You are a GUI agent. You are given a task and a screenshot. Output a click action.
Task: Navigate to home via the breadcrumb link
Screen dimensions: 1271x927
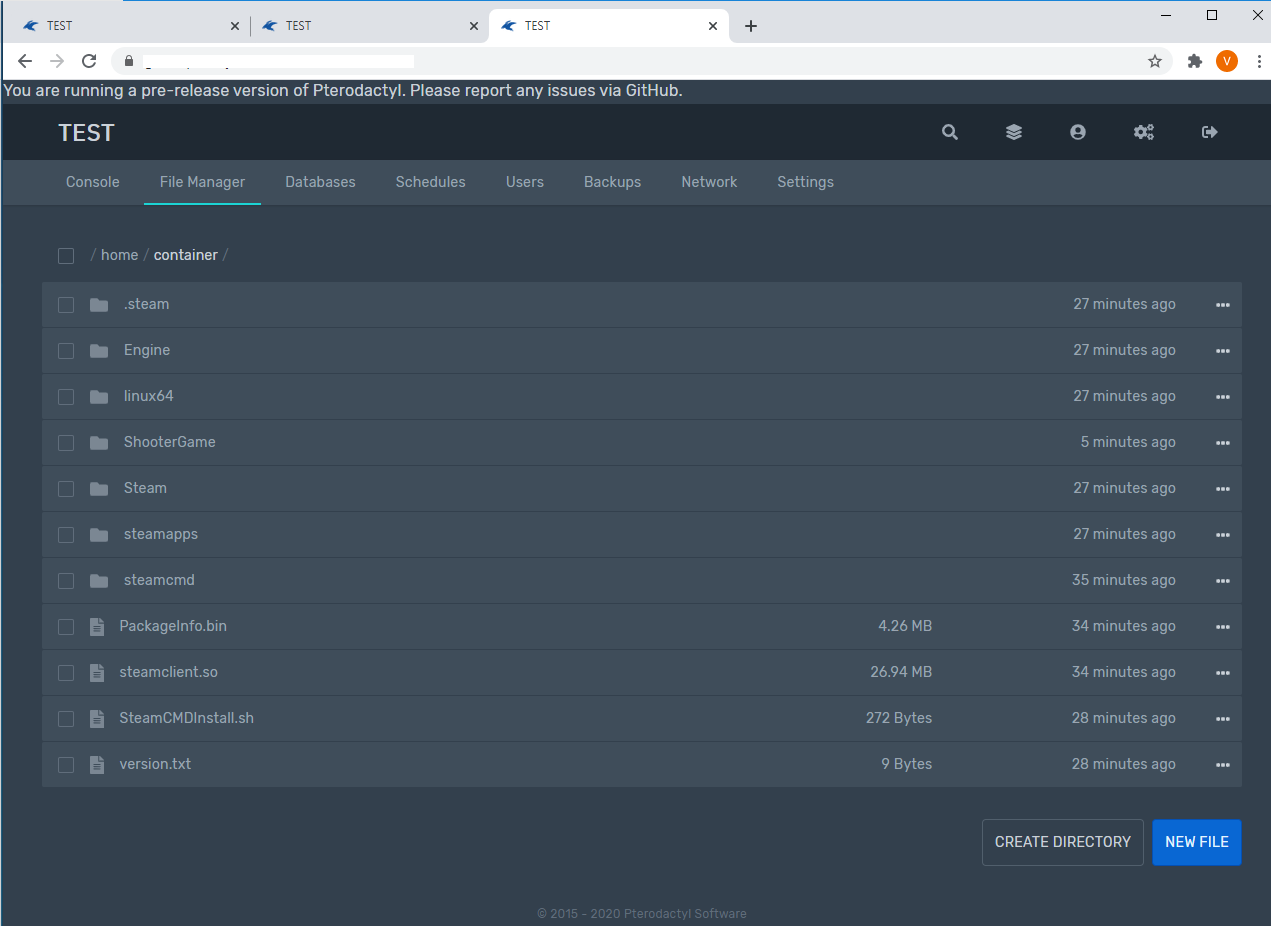pos(119,255)
